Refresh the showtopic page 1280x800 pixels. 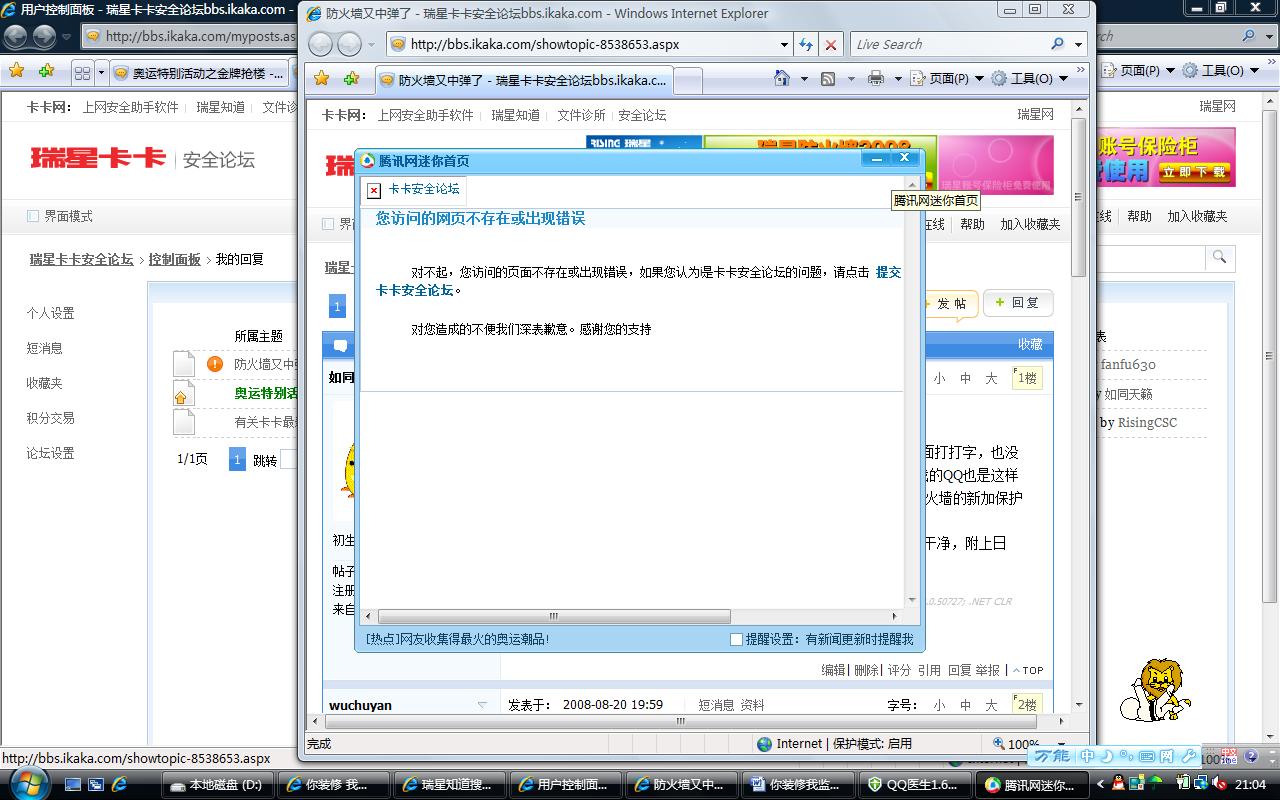point(806,44)
